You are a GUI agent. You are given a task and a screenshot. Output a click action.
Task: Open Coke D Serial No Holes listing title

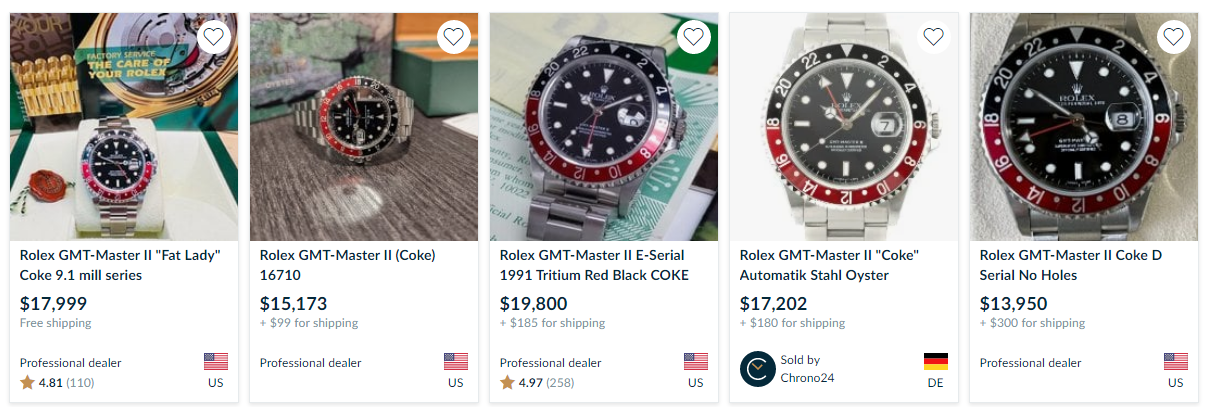coord(1071,265)
